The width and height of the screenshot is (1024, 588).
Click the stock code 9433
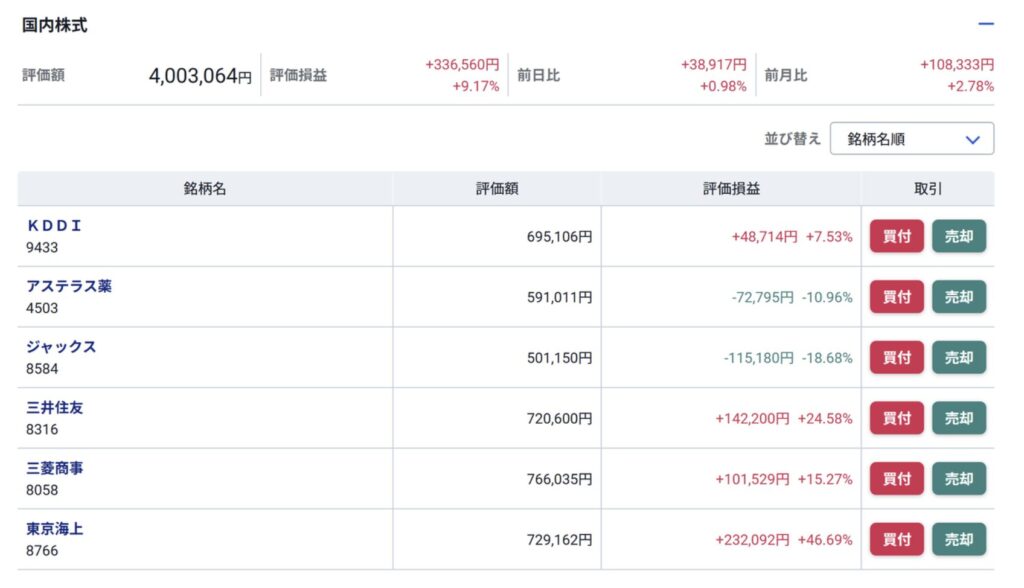(42, 248)
